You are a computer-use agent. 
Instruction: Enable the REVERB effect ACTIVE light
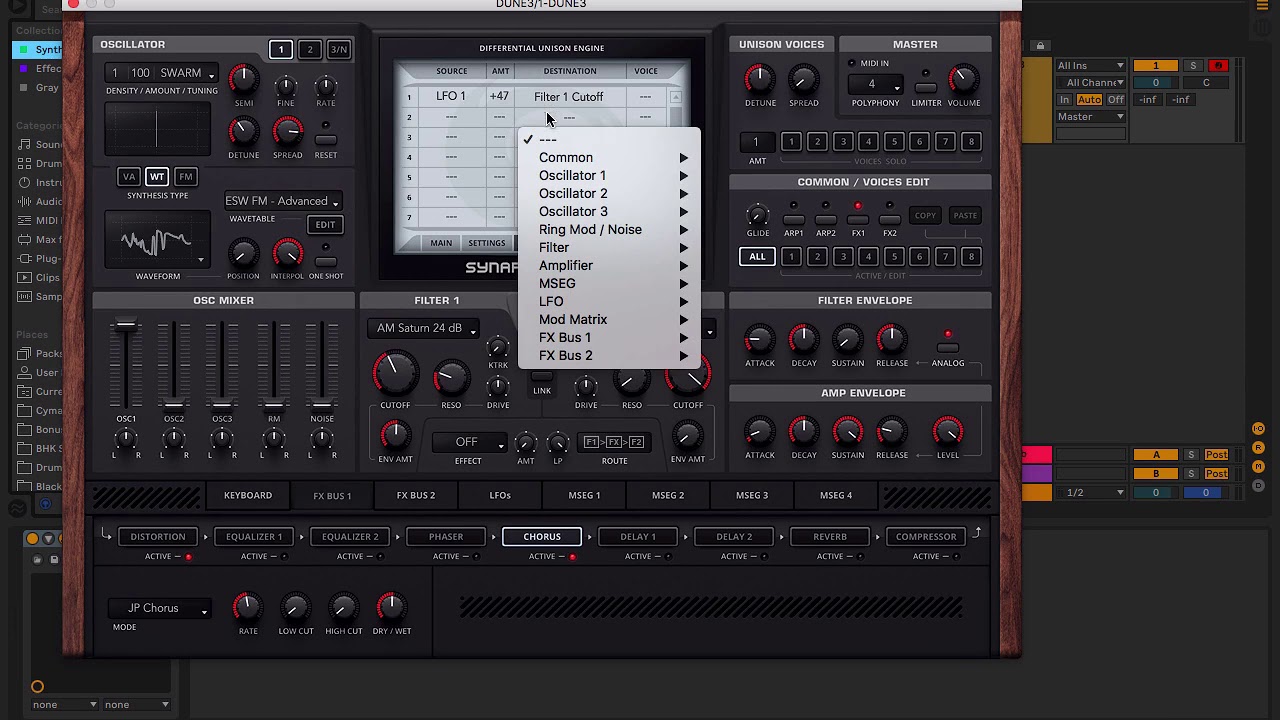[860, 557]
